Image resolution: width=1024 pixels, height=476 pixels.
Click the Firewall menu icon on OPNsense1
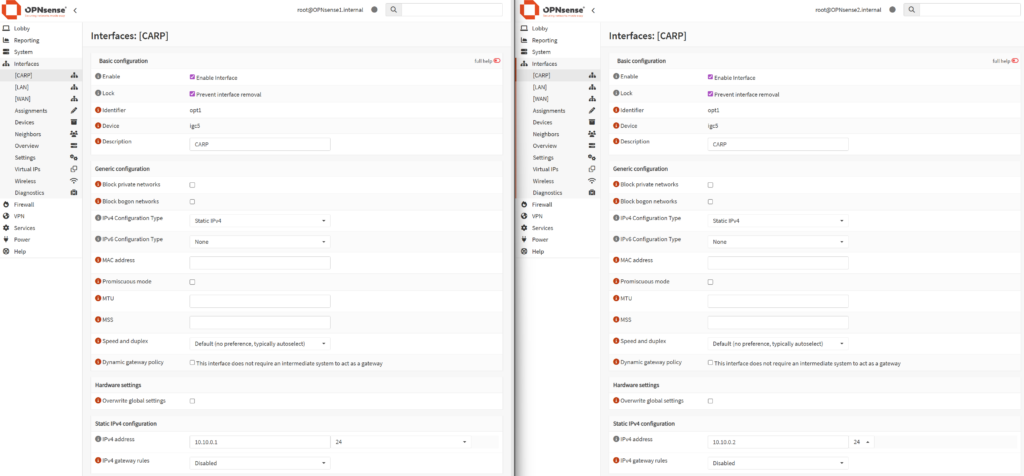click(6, 204)
